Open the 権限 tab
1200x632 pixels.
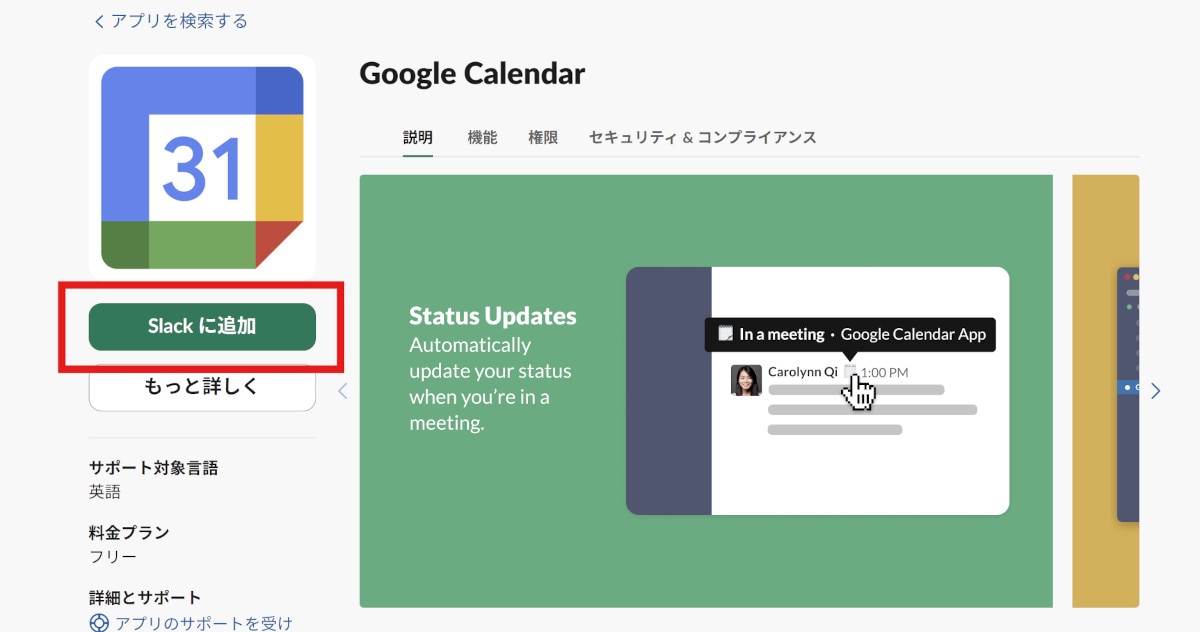543,138
